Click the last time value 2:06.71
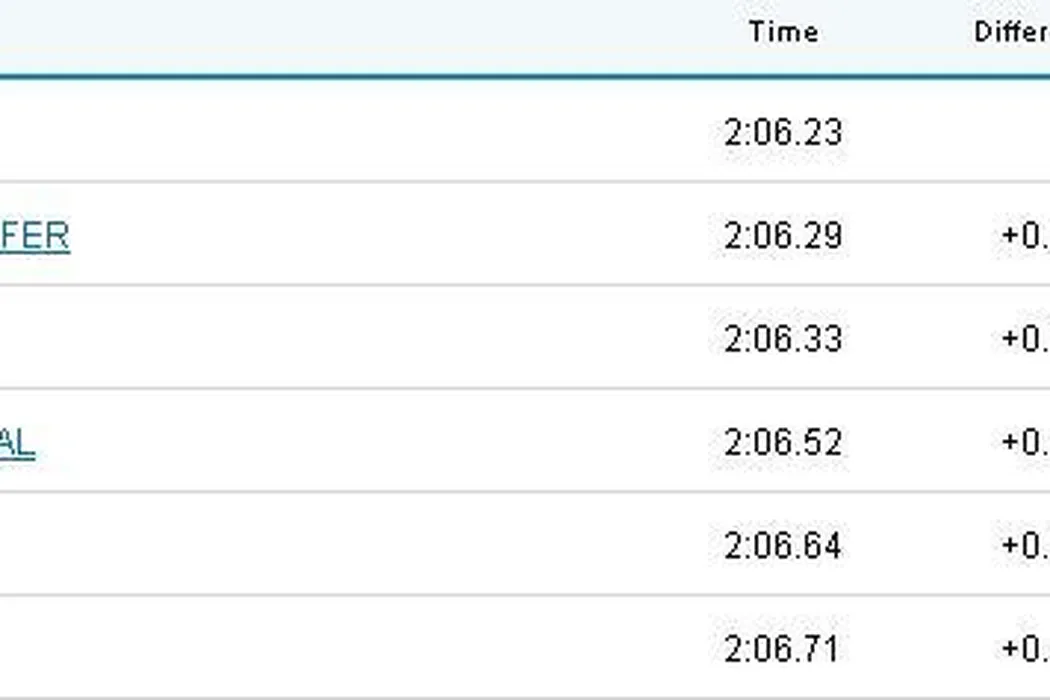Image resolution: width=1050 pixels, height=700 pixels. 781,649
